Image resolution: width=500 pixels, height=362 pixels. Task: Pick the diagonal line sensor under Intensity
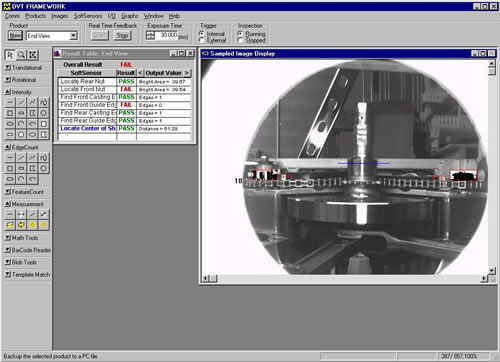click(x=21, y=102)
